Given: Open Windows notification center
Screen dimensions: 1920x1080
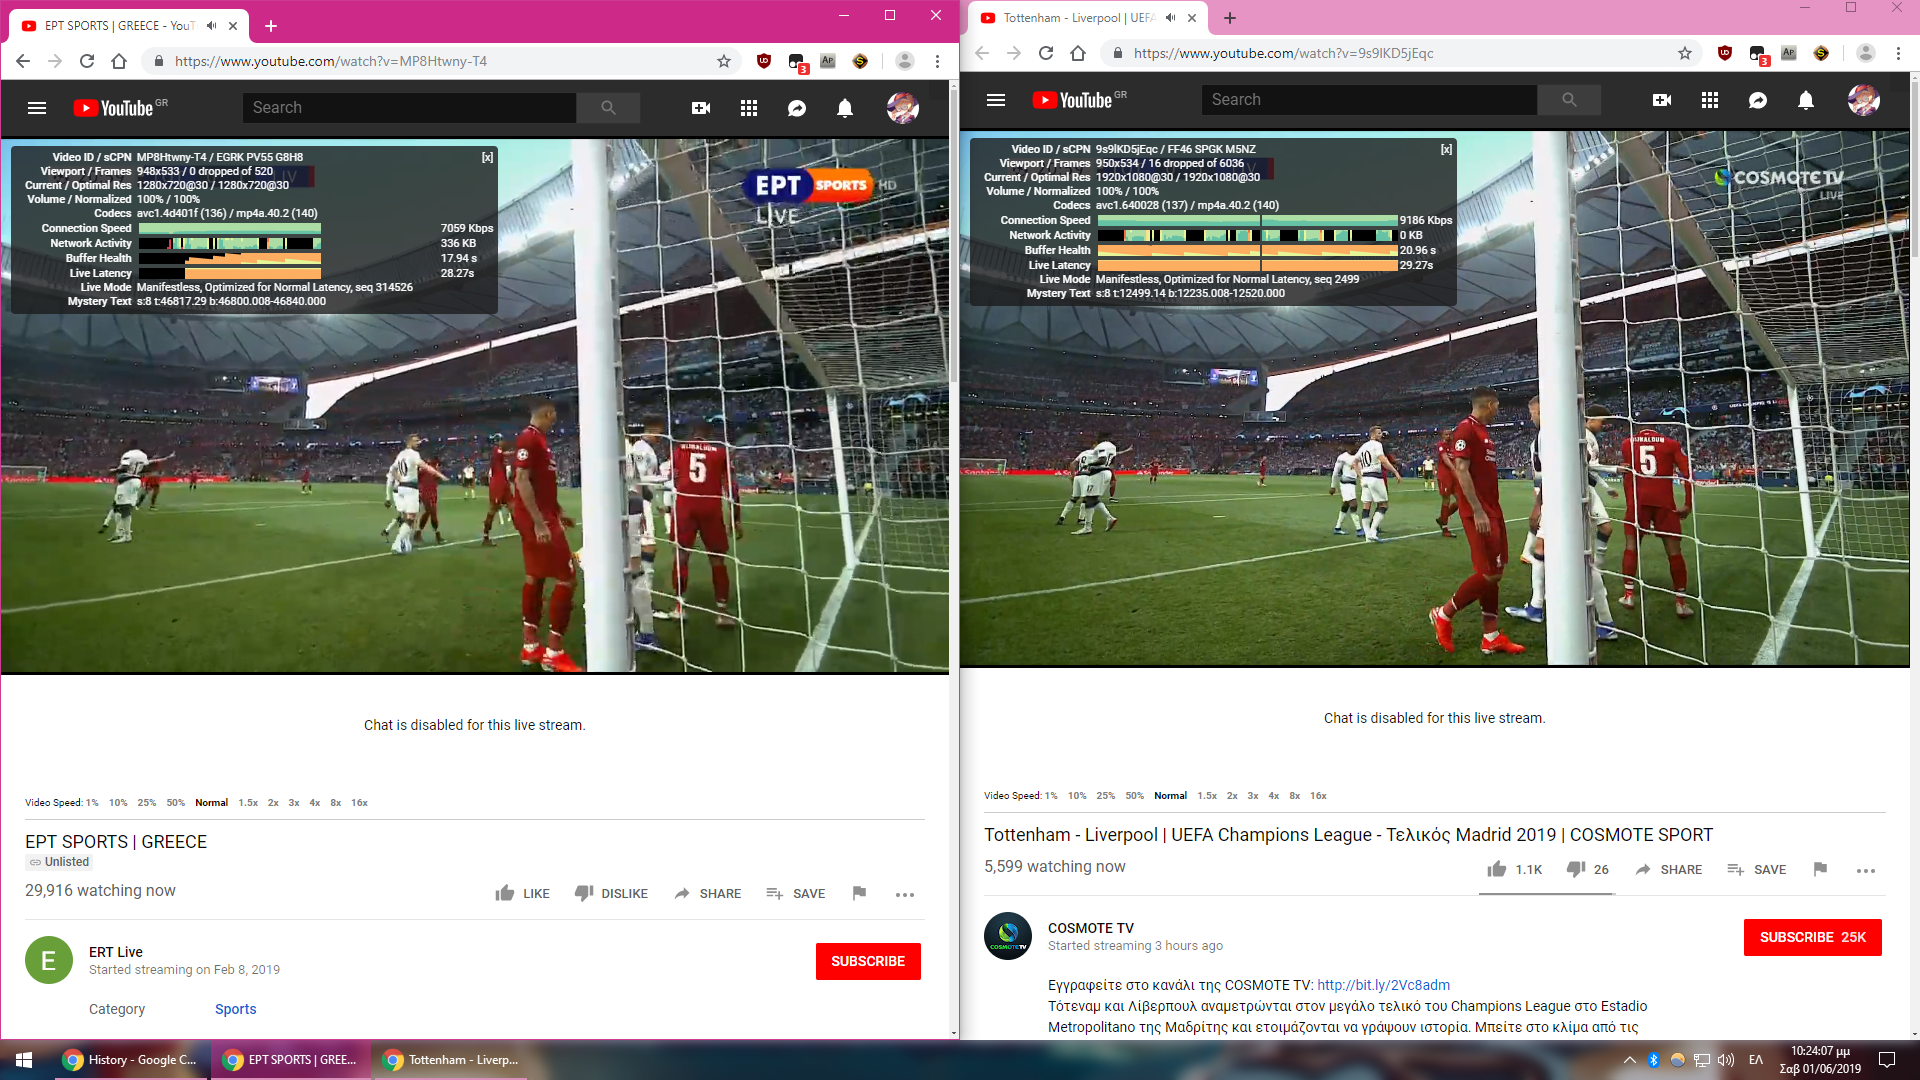Looking at the screenshot, I should (1887, 1060).
